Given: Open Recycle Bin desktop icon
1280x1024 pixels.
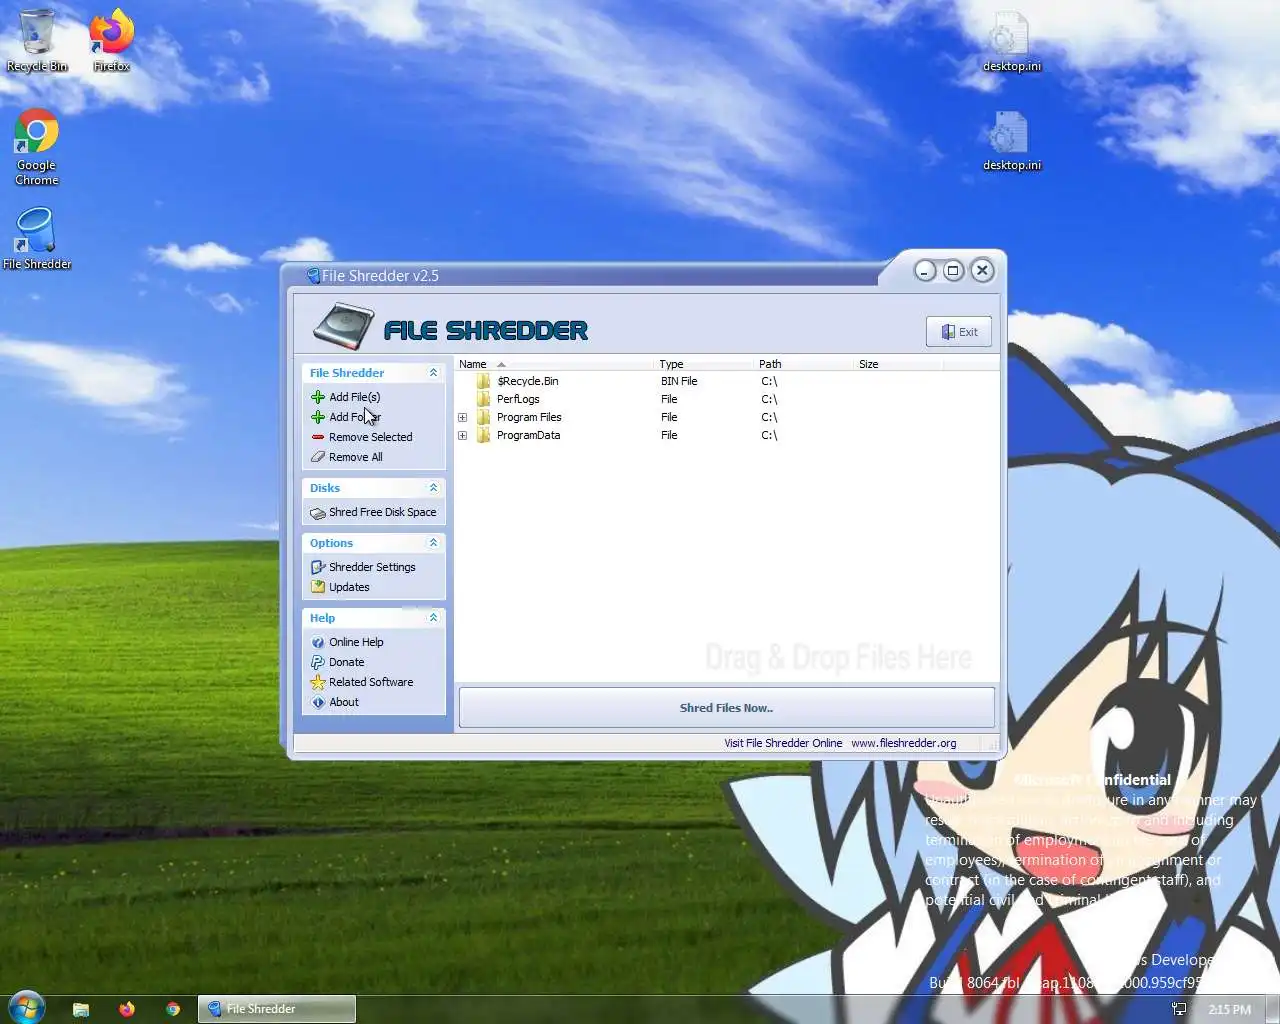Looking at the screenshot, I should pyautogui.click(x=37, y=41).
